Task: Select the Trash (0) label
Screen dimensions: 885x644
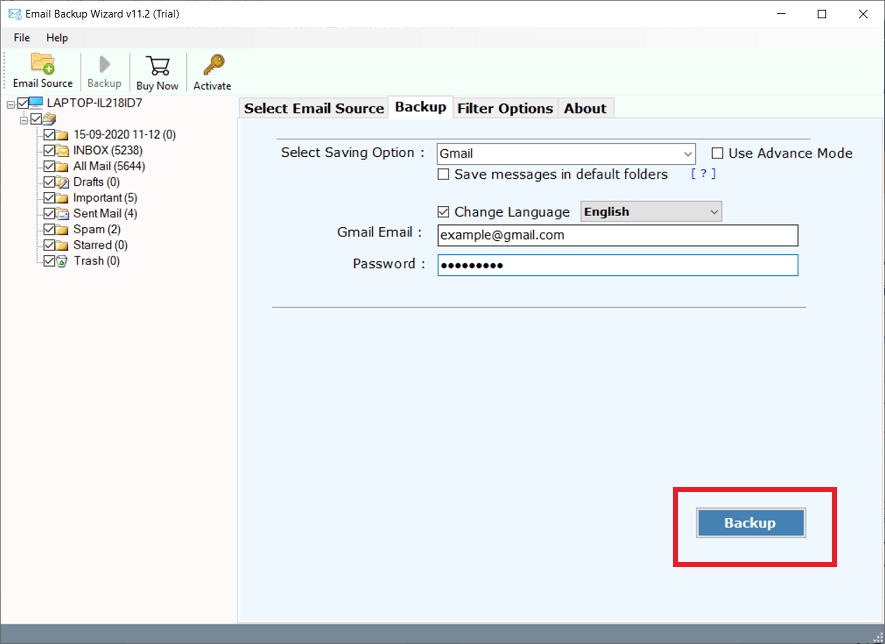Action: click(97, 261)
